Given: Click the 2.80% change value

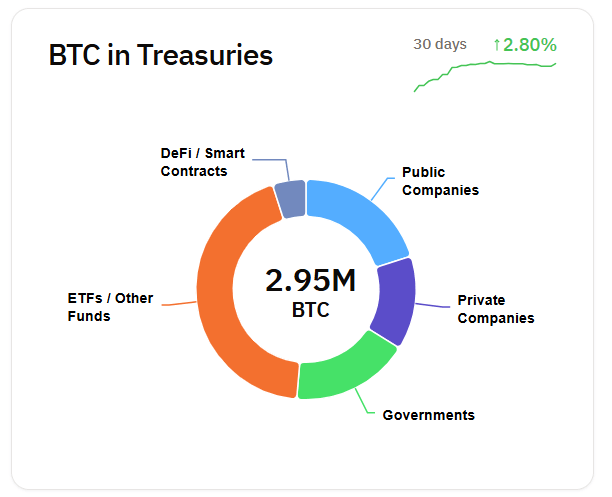Looking at the screenshot, I should pyautogui.click(x=530, y=45).
